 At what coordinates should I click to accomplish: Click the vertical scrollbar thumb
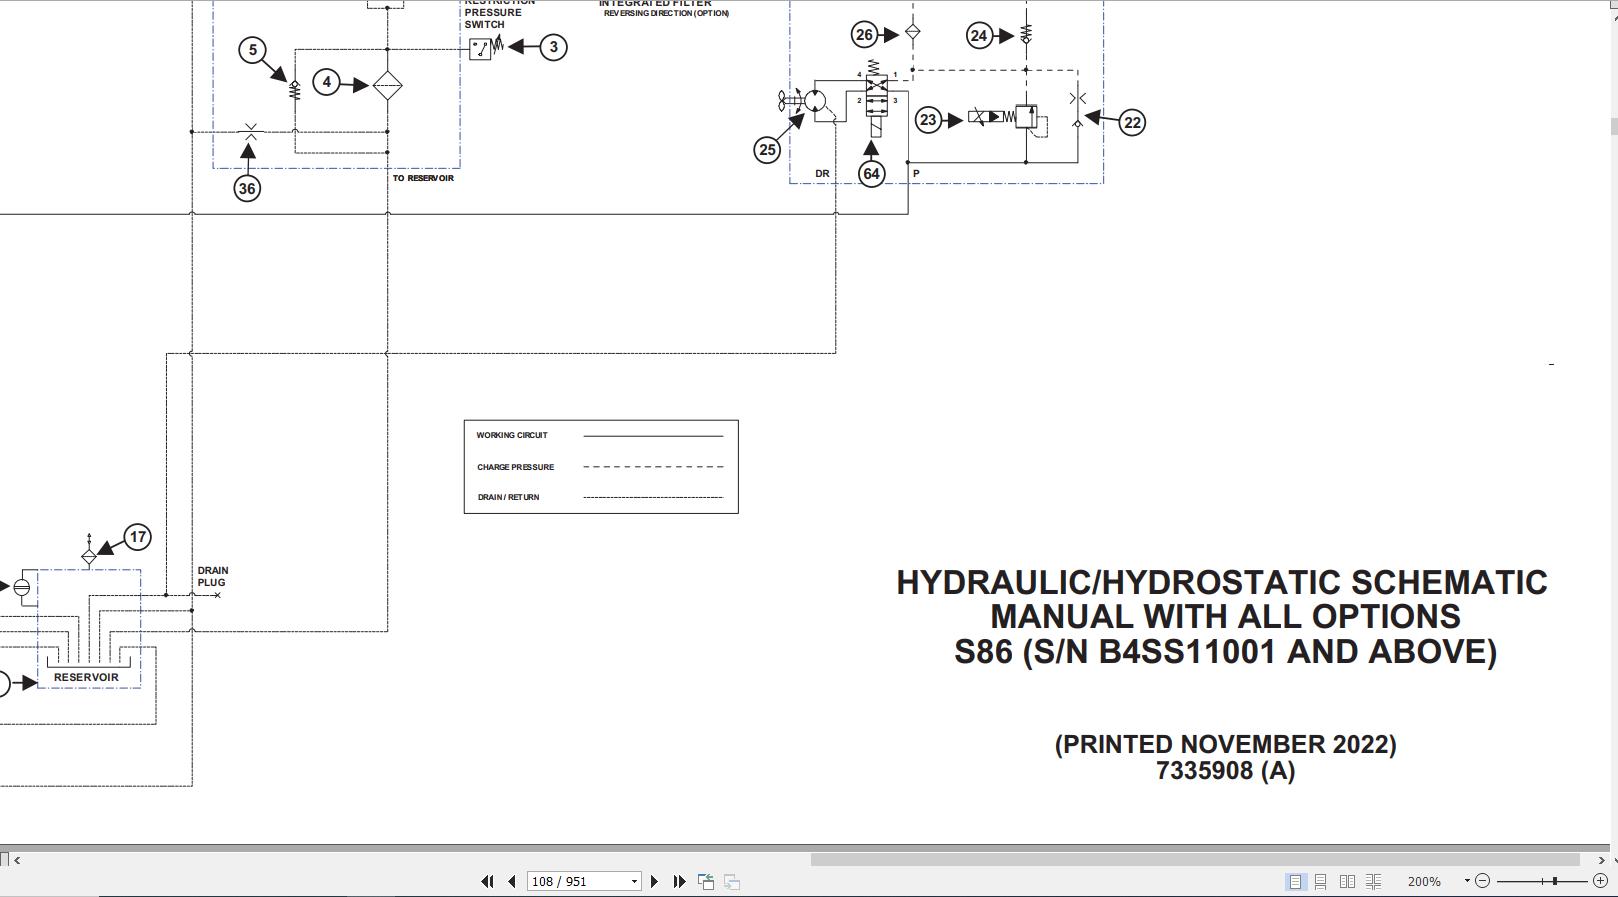coord(1613,126)
